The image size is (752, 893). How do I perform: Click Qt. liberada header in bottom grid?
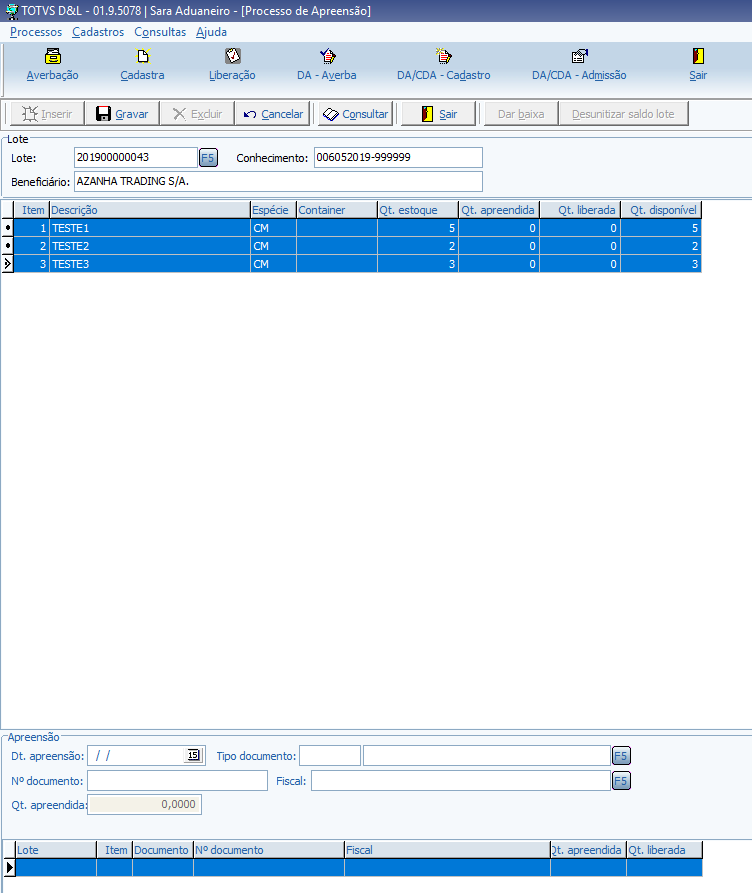[x=664, y=850]
